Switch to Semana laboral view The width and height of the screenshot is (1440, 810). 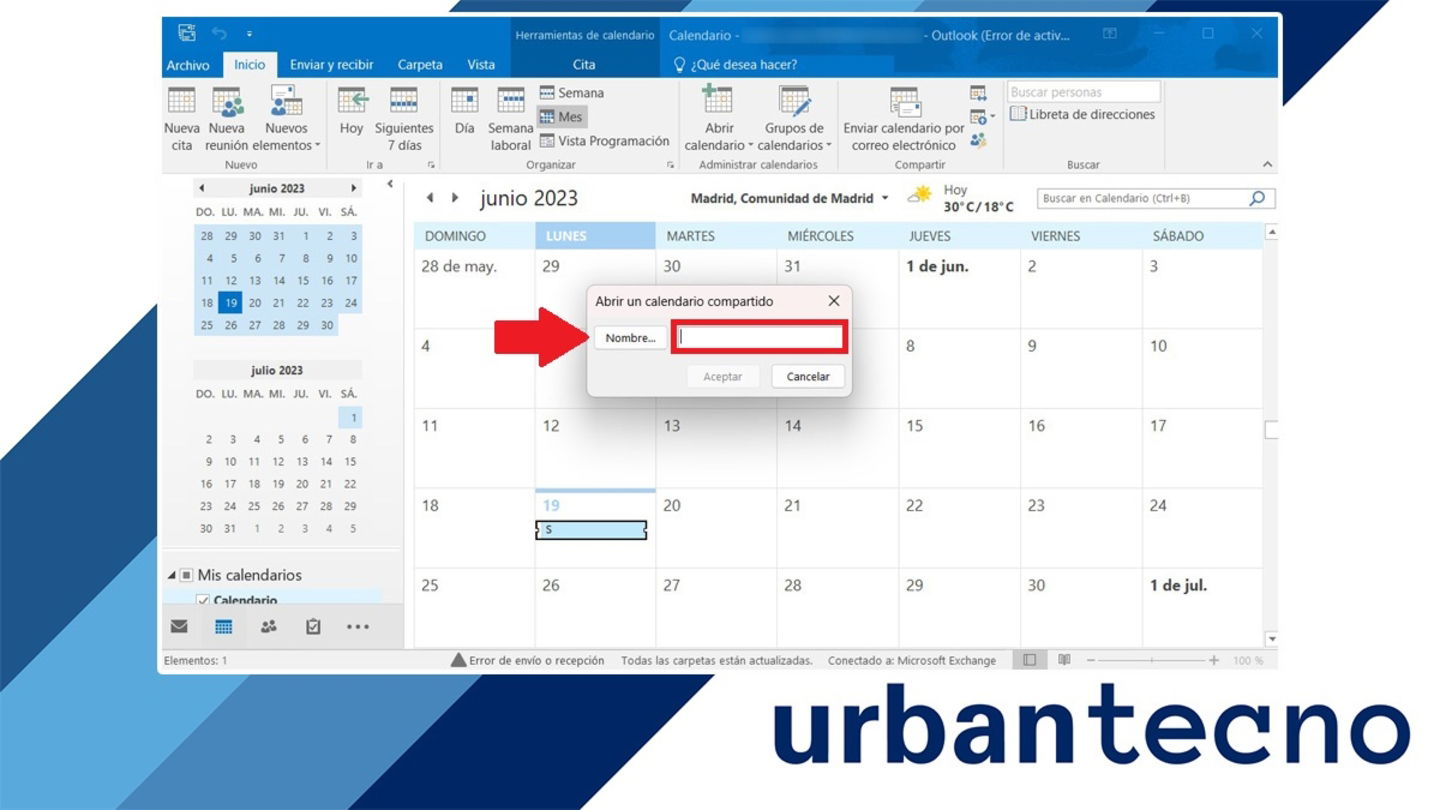tap(510, 119)
